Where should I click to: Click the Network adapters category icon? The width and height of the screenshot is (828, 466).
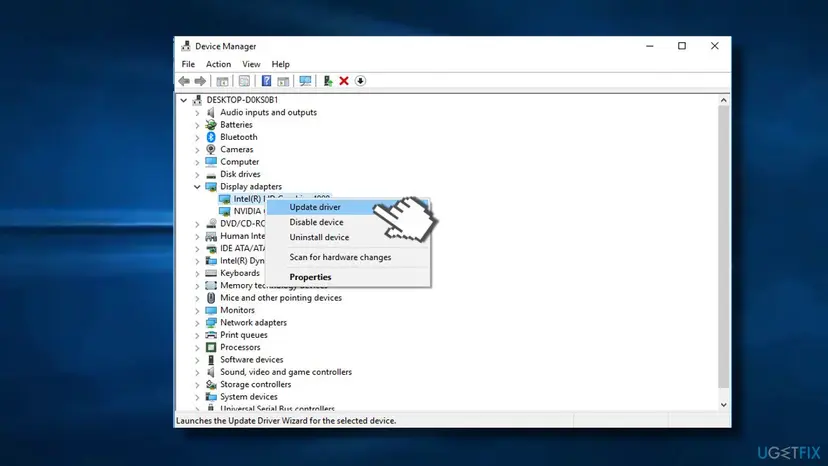coord(211,322)
